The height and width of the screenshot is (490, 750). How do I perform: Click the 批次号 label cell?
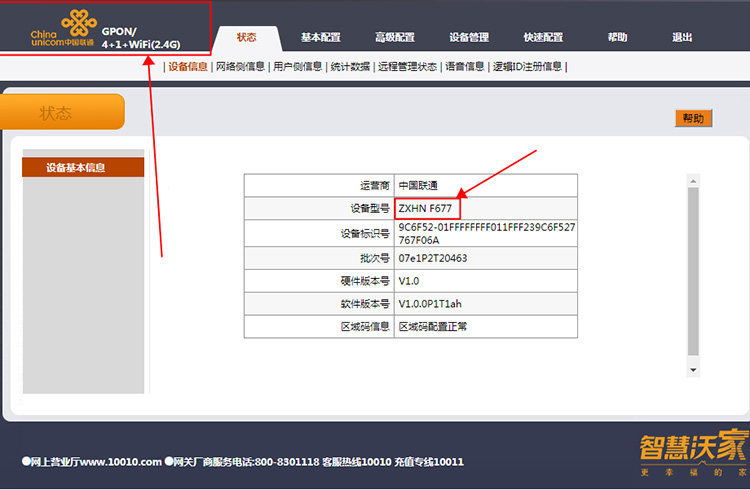coord(319,258)
